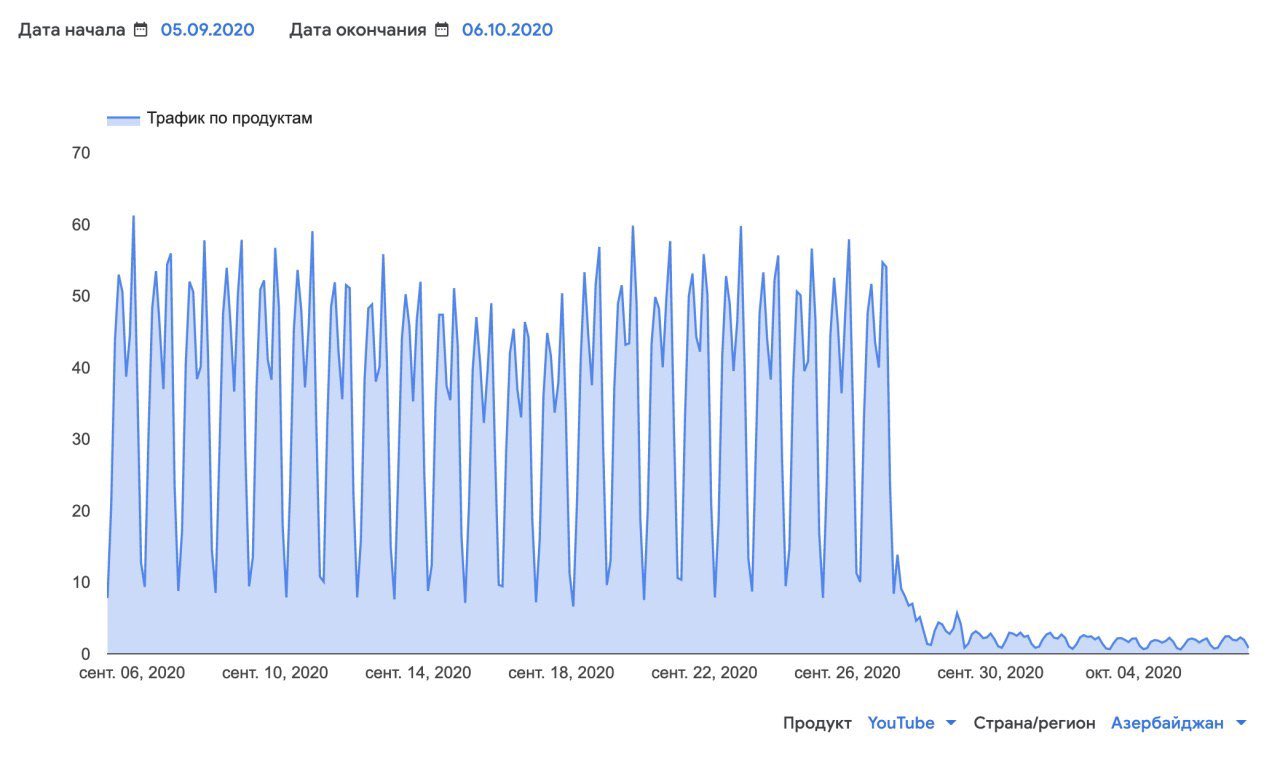Open end date 06.10.2020 picker
The height and width of the screenshot is (763, 1280).
coord(507,30)
